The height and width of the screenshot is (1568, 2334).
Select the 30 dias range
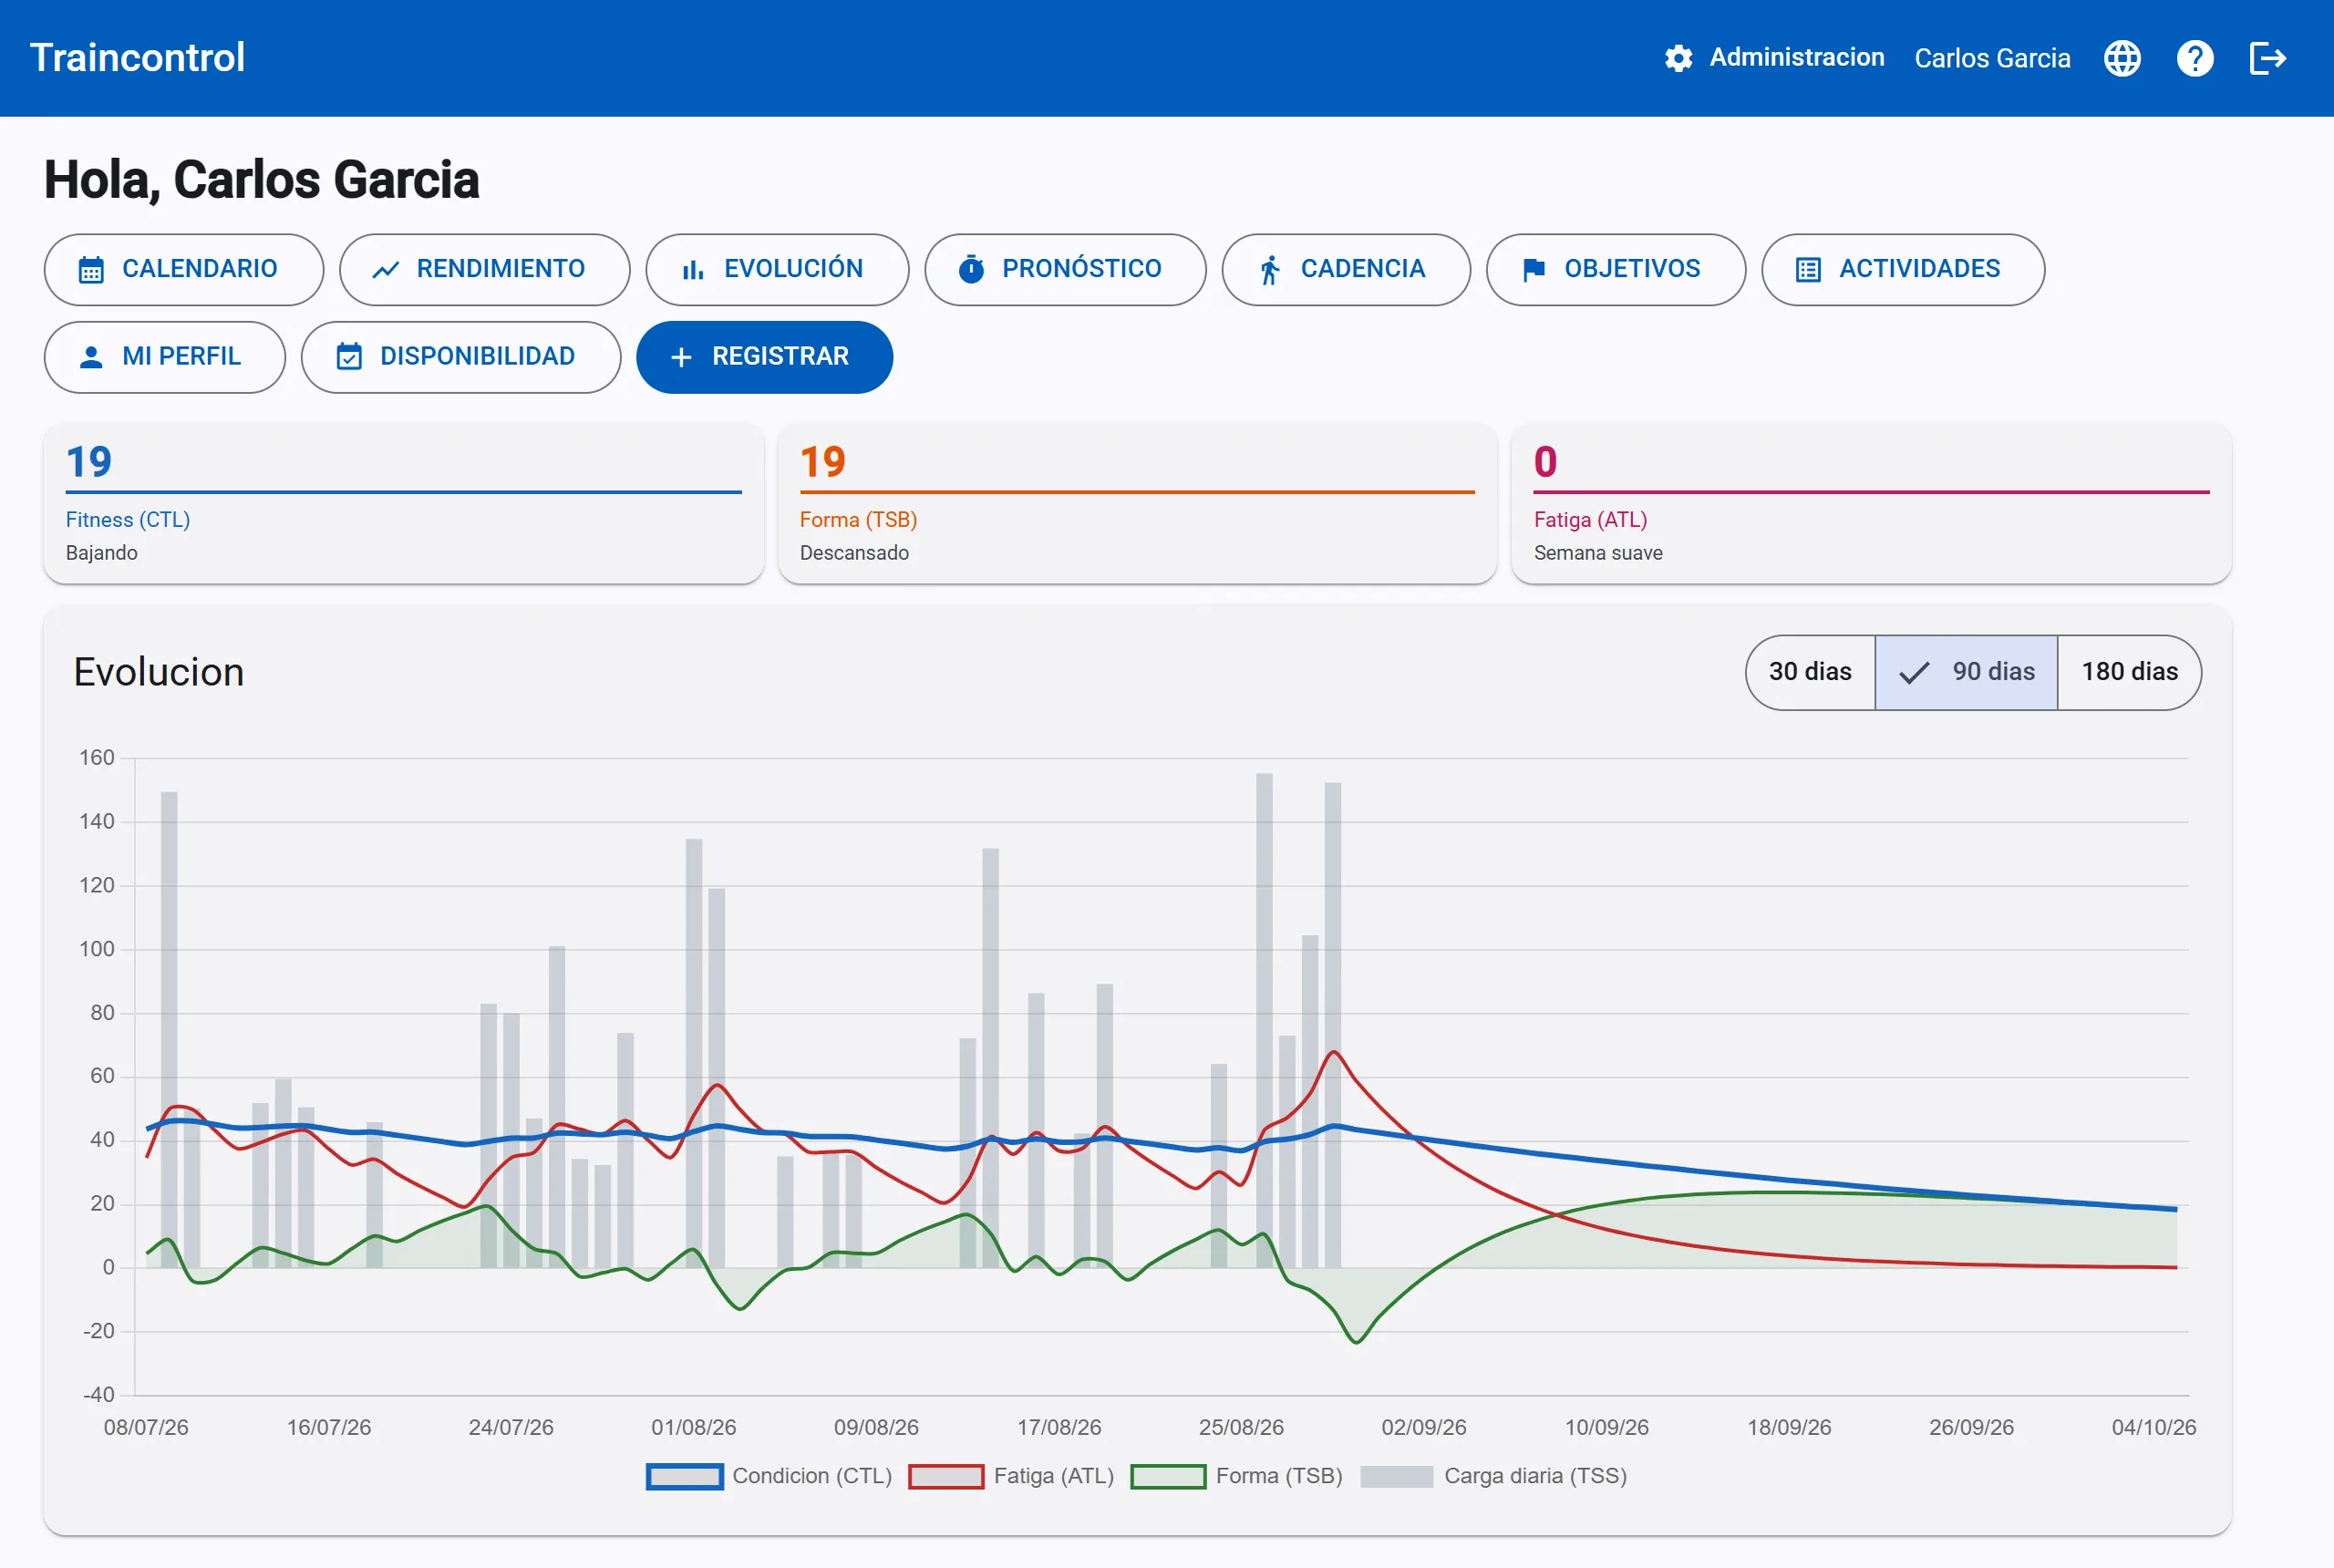1810,672
